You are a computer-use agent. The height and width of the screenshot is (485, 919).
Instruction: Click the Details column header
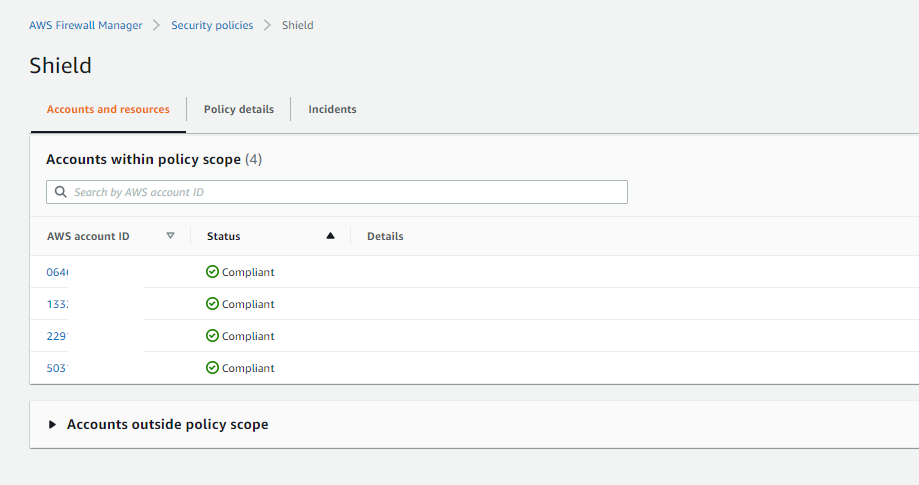click(x=385, y=237)
